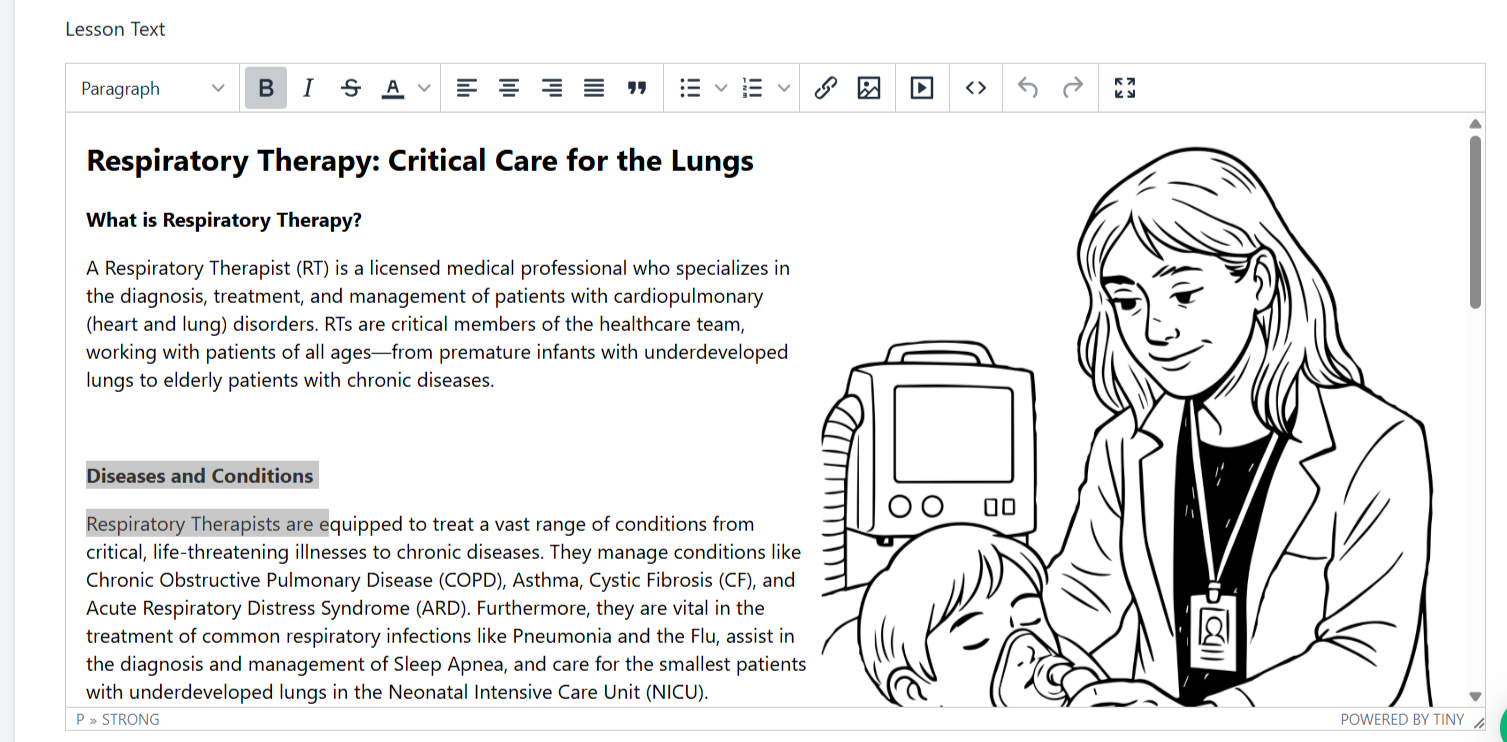Expand bullet list style dropdown arrow
This screenshot has width=1507, height=742.
coord(721,88)
